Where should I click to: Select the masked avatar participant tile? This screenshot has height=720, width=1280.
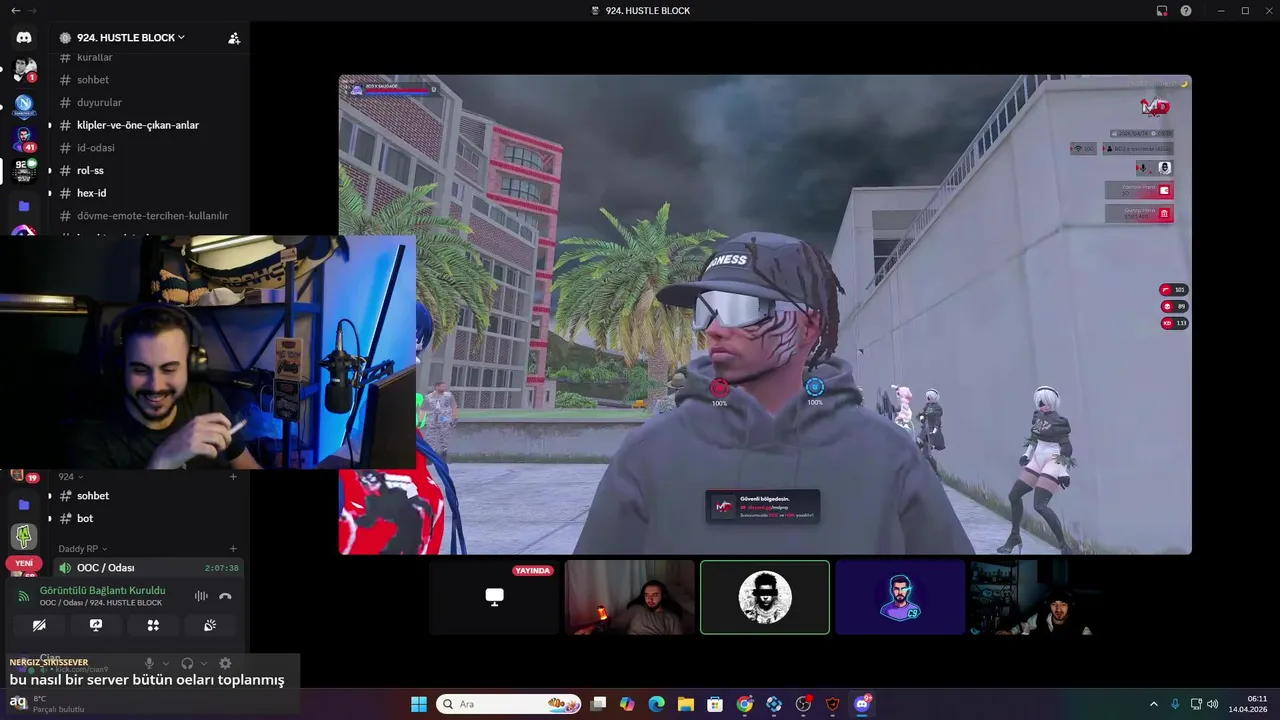click(765, 597)
